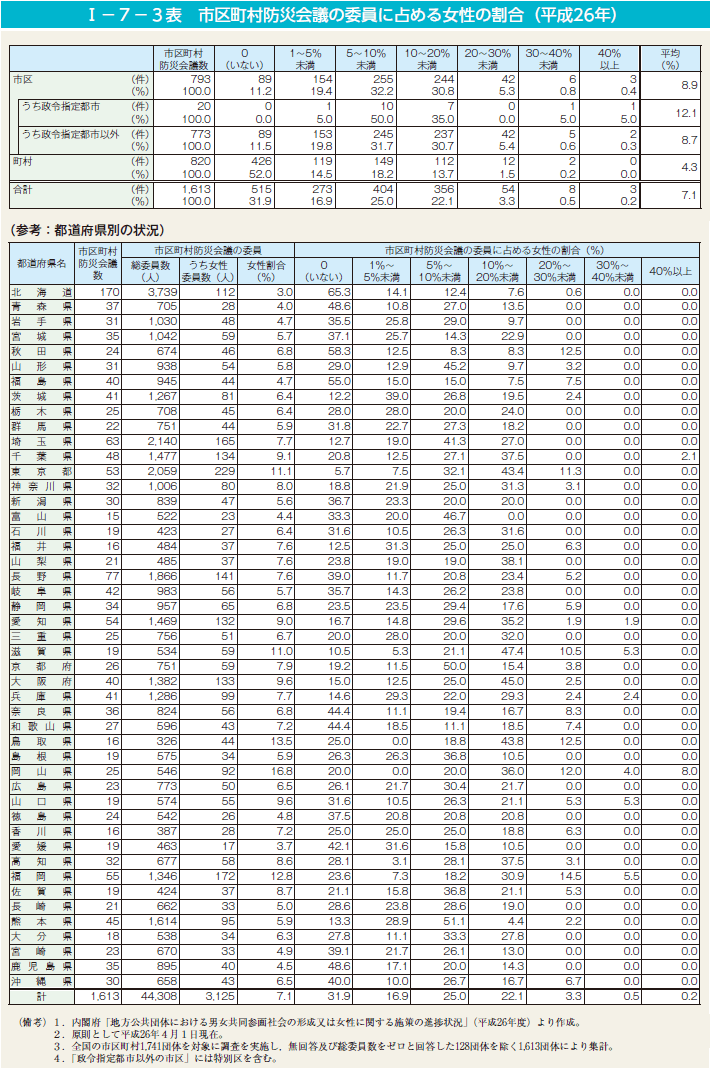Click the total female members value '3,125'
Image resolution: width=710 pixels, height=1068 pixels.
click(x=220, y=996)
